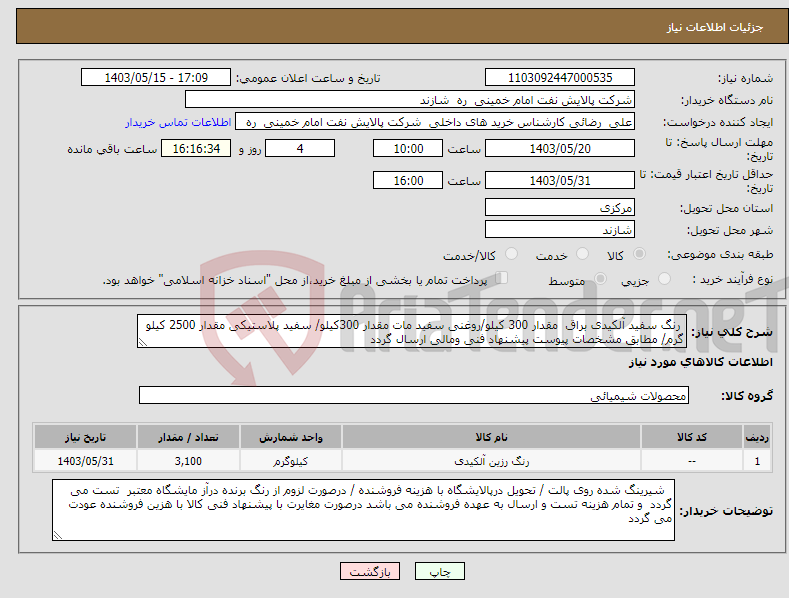
Task: Click the request creator field علی رضائی
Action: (435, 122)
